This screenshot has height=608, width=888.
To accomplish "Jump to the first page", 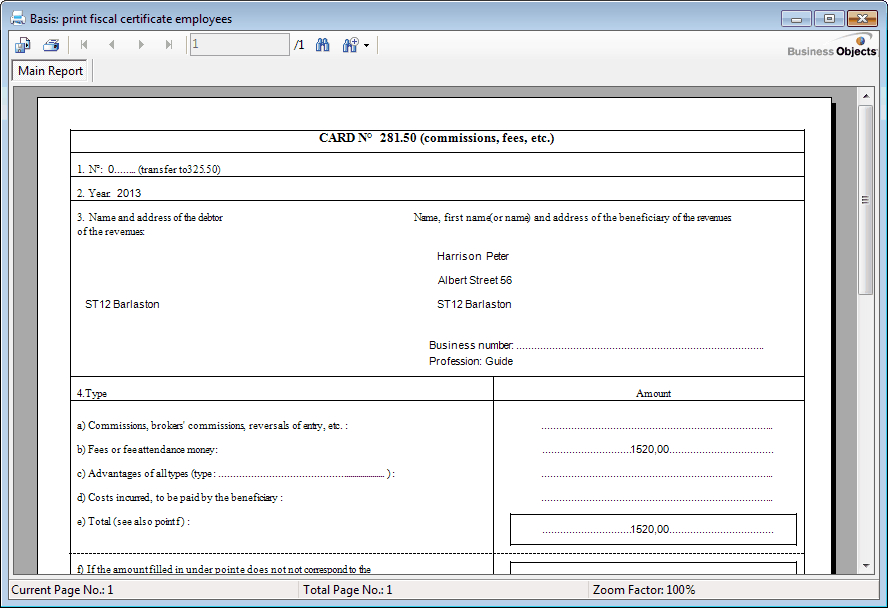I will click(x=84, y=44).
